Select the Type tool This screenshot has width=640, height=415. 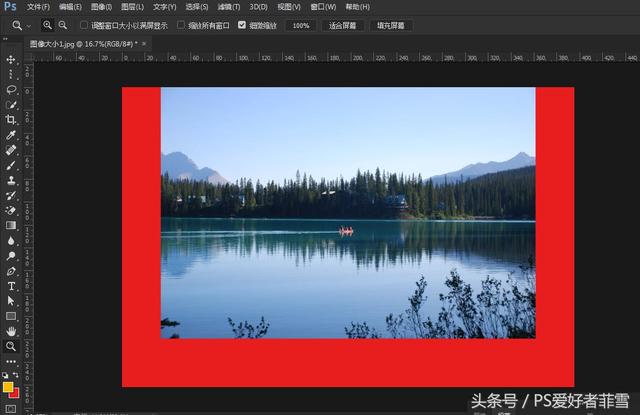coord(11,286)
